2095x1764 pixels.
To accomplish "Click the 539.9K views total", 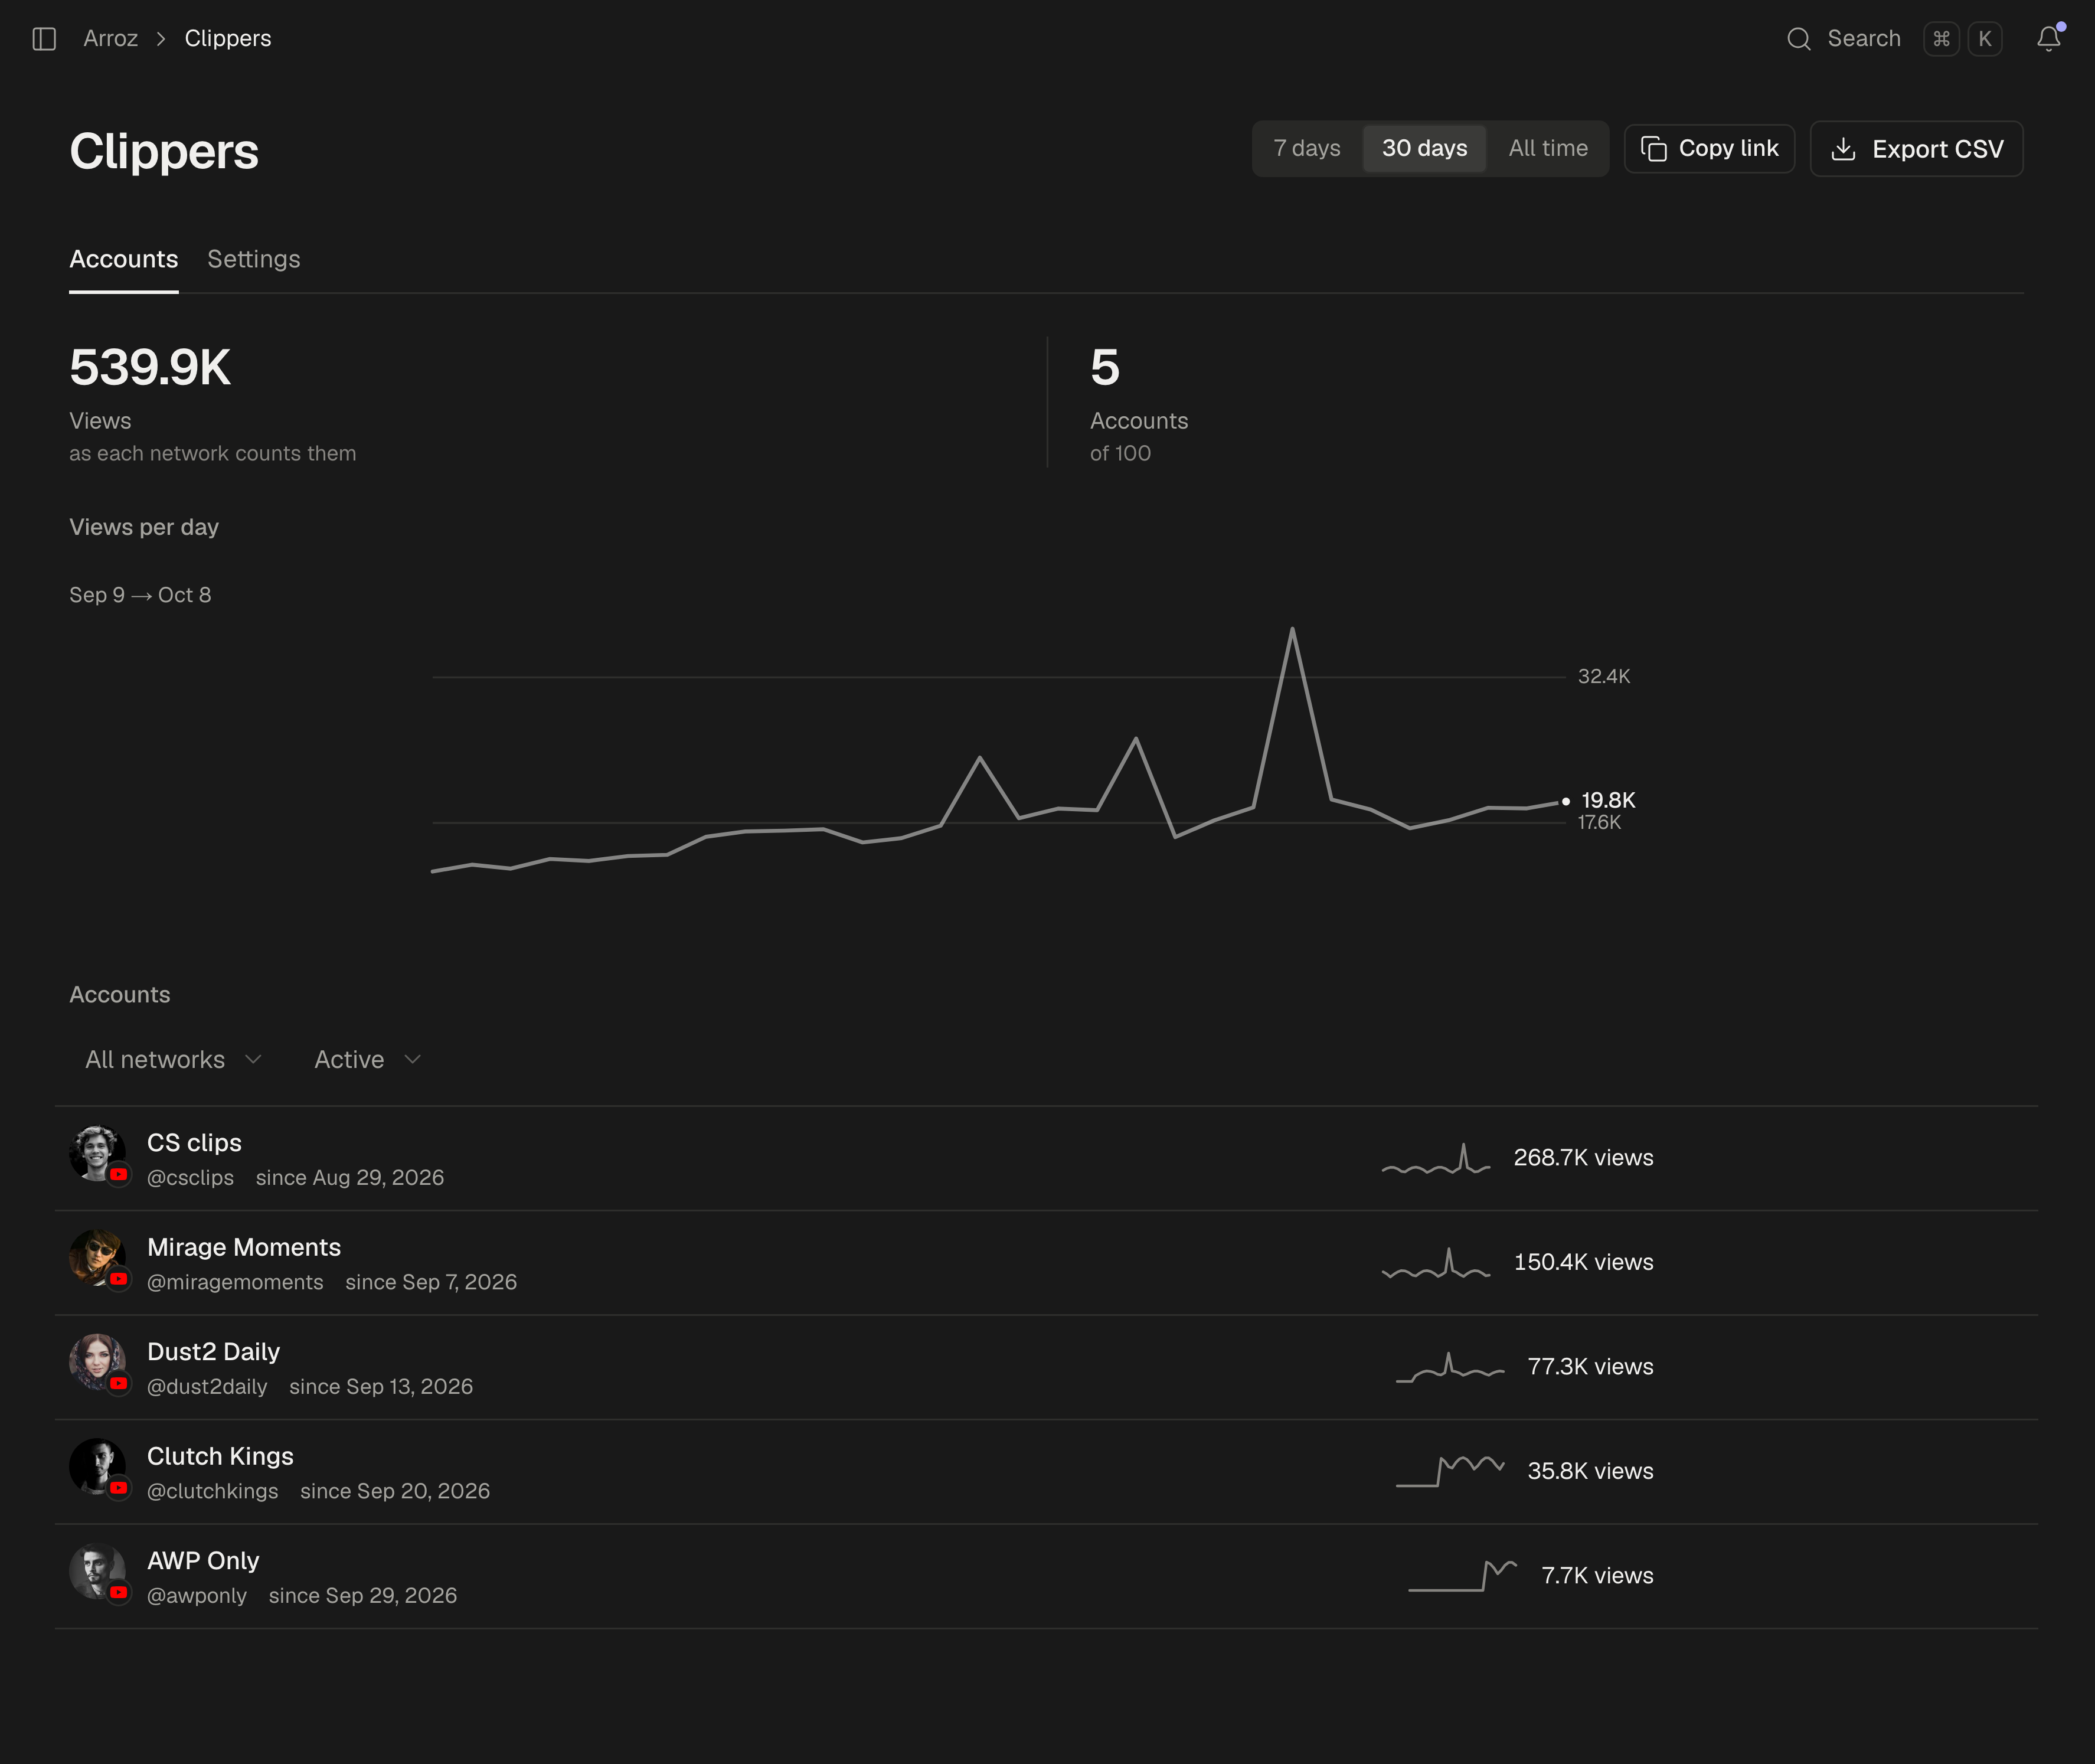I will point(150,368).
